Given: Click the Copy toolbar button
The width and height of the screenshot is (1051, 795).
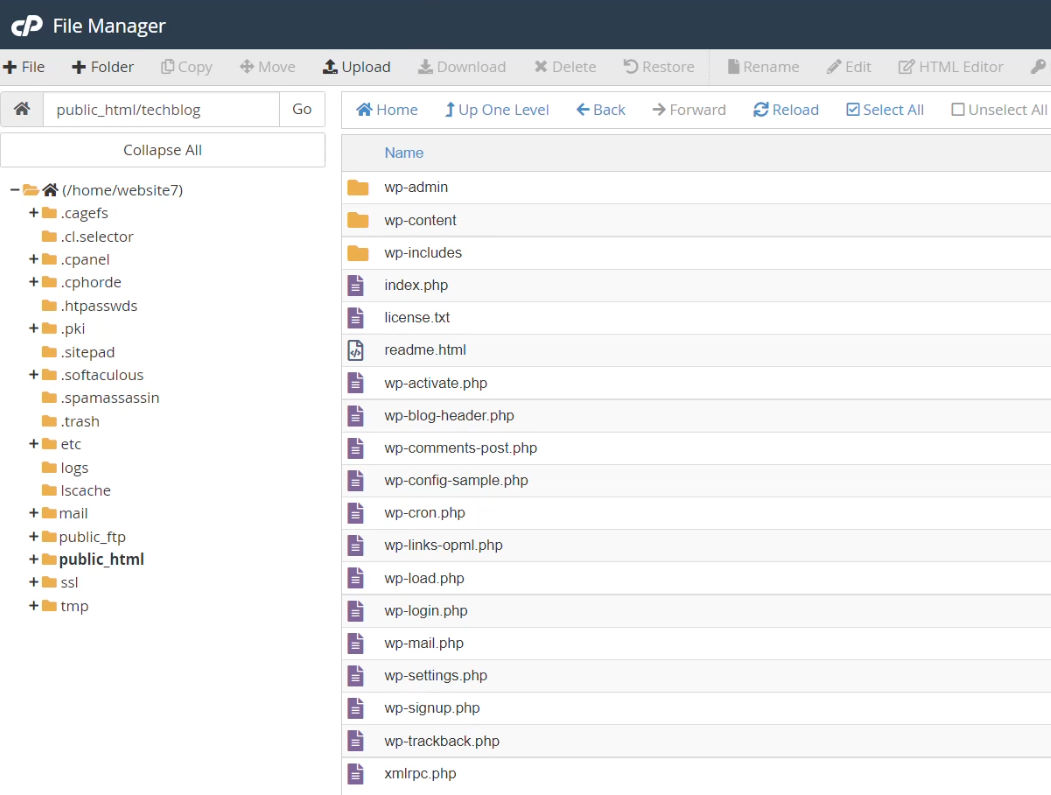Looking at the screenshot, I should [186, 67].
